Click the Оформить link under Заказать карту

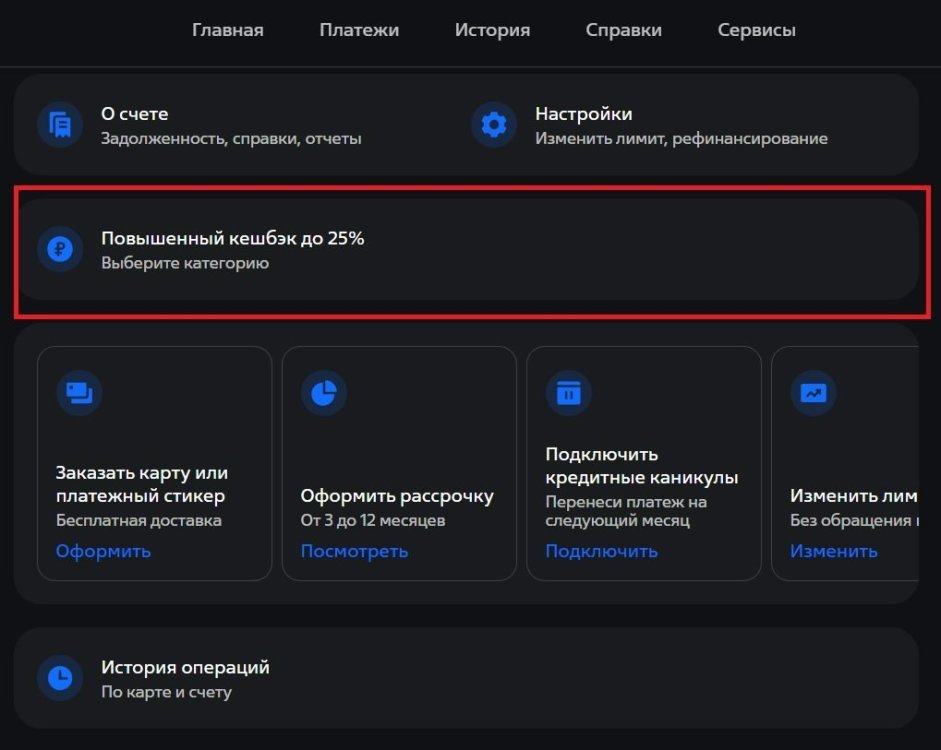[103, 550]
